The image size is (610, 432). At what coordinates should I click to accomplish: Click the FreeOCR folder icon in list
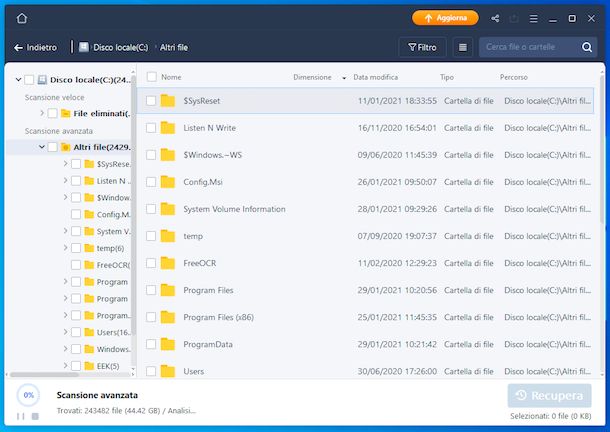[168, 263]
